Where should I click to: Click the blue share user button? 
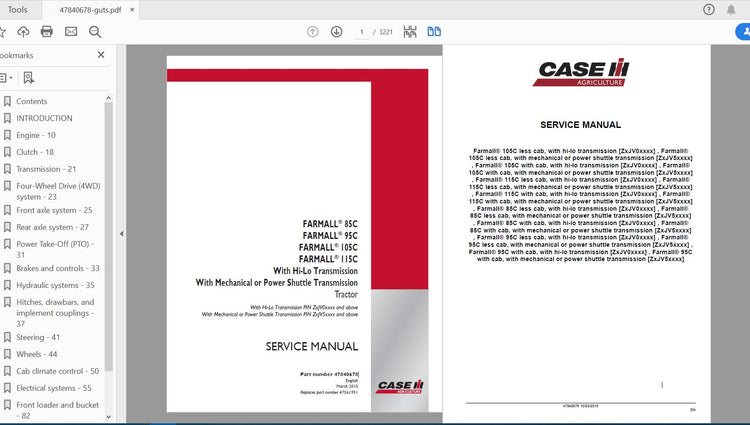point(743,32)
